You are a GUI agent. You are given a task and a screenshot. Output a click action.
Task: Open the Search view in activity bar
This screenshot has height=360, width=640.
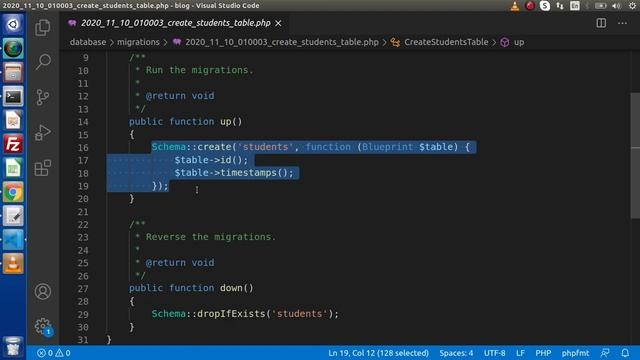click(42, 62)
